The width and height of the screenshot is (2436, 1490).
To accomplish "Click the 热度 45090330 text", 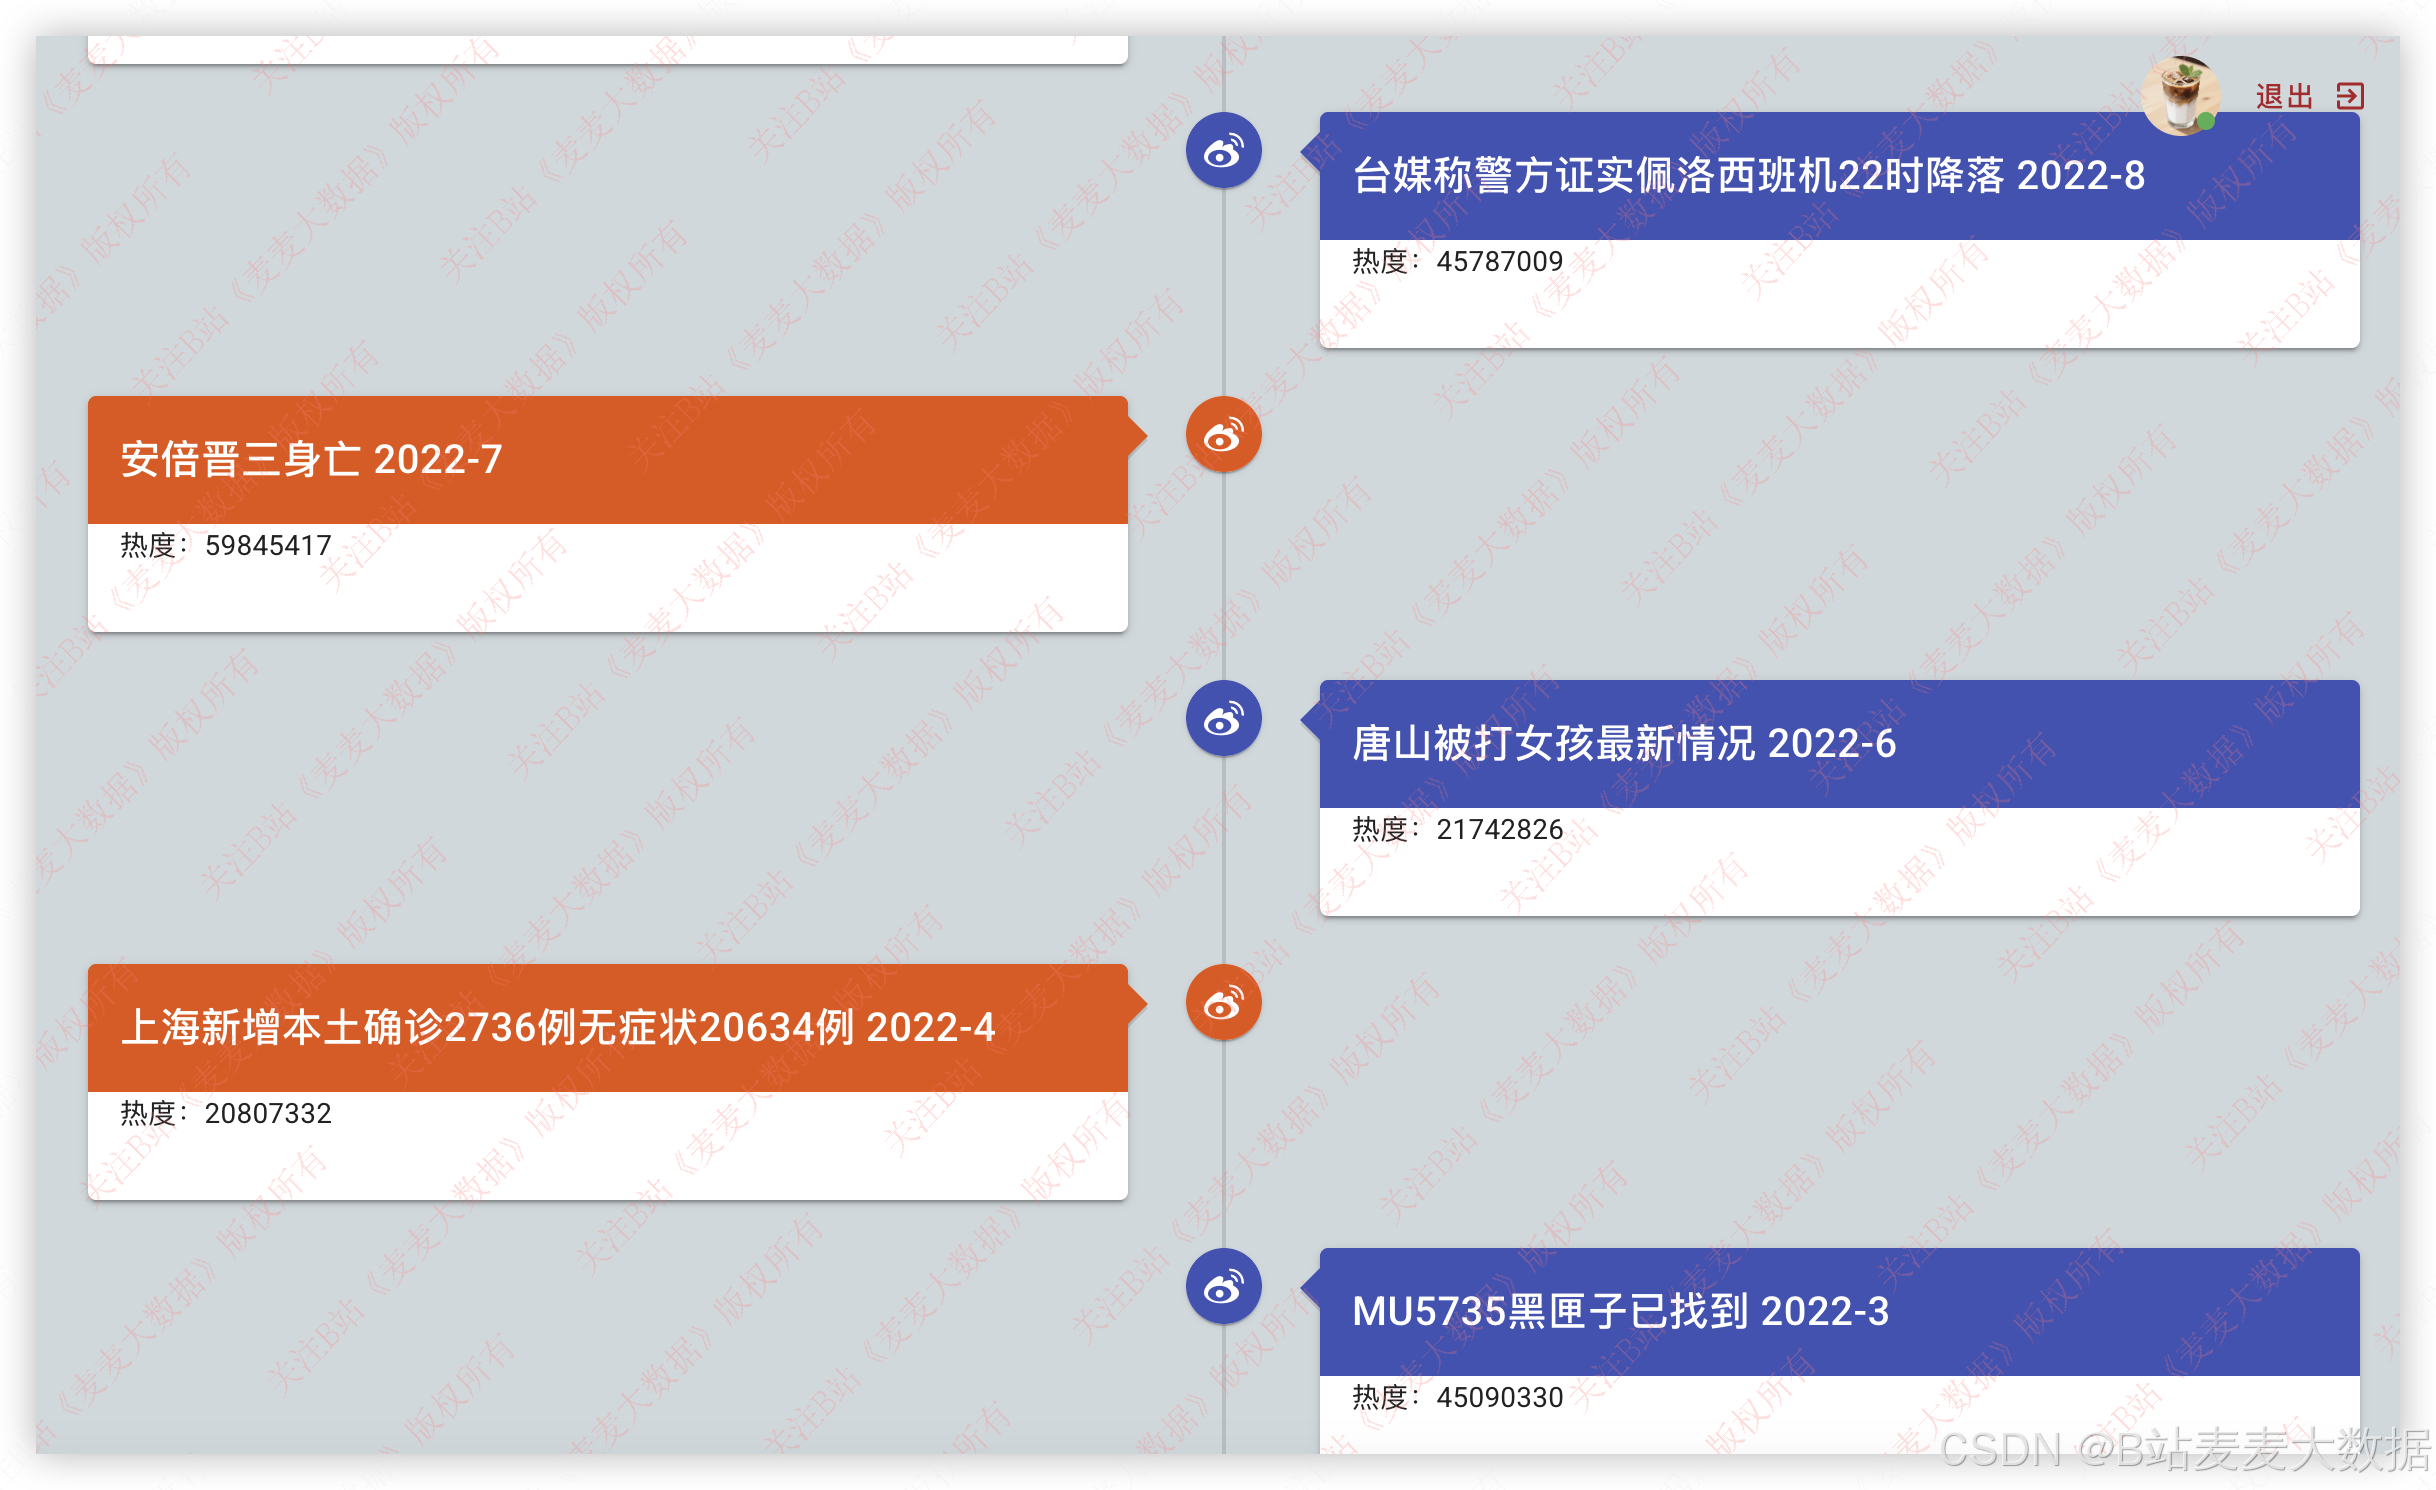I will [x=1457, y=1397].
